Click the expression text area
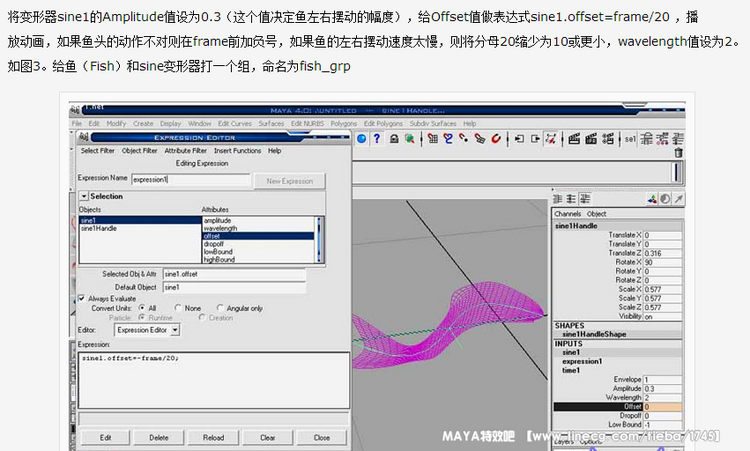The width and height of the screenshot is (750, 451). pyautogui.click(x=214, y=381)
